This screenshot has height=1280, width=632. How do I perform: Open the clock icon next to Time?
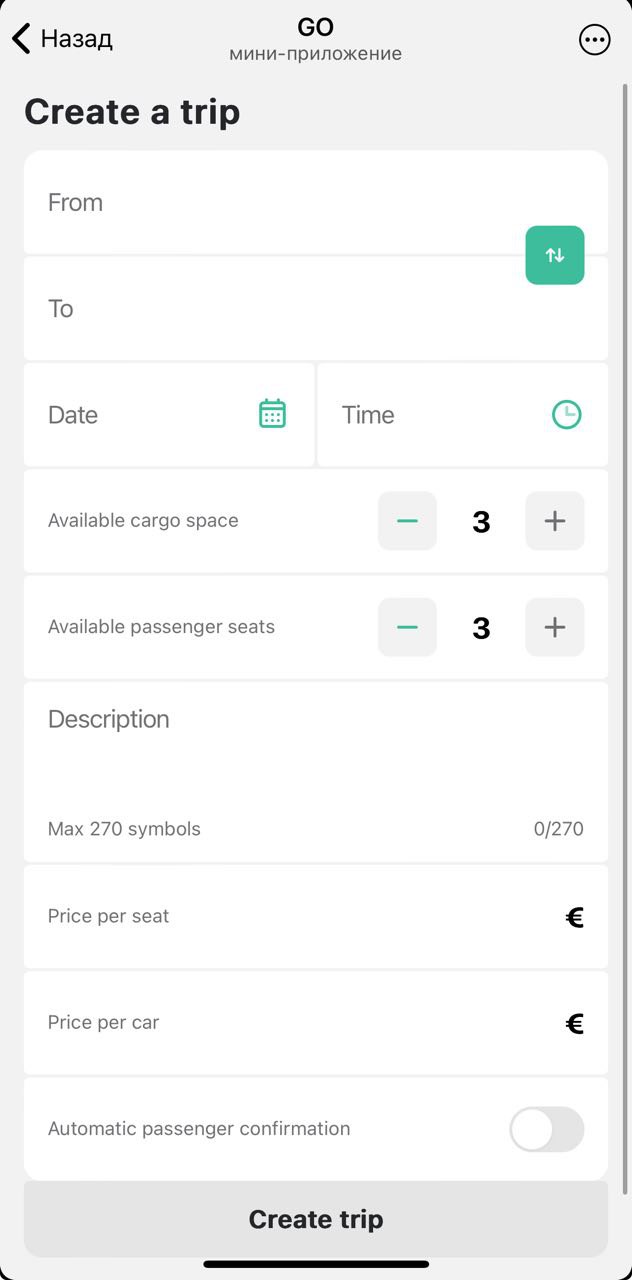(x=566, y=414)
